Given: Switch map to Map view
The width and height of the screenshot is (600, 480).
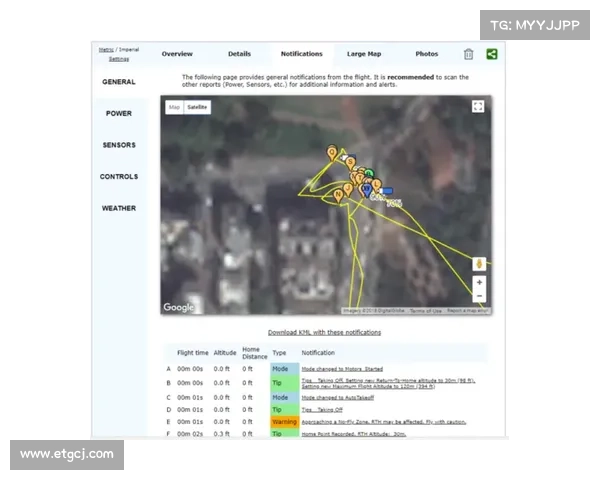Looking at the screenshot, I should click(174, 107).
